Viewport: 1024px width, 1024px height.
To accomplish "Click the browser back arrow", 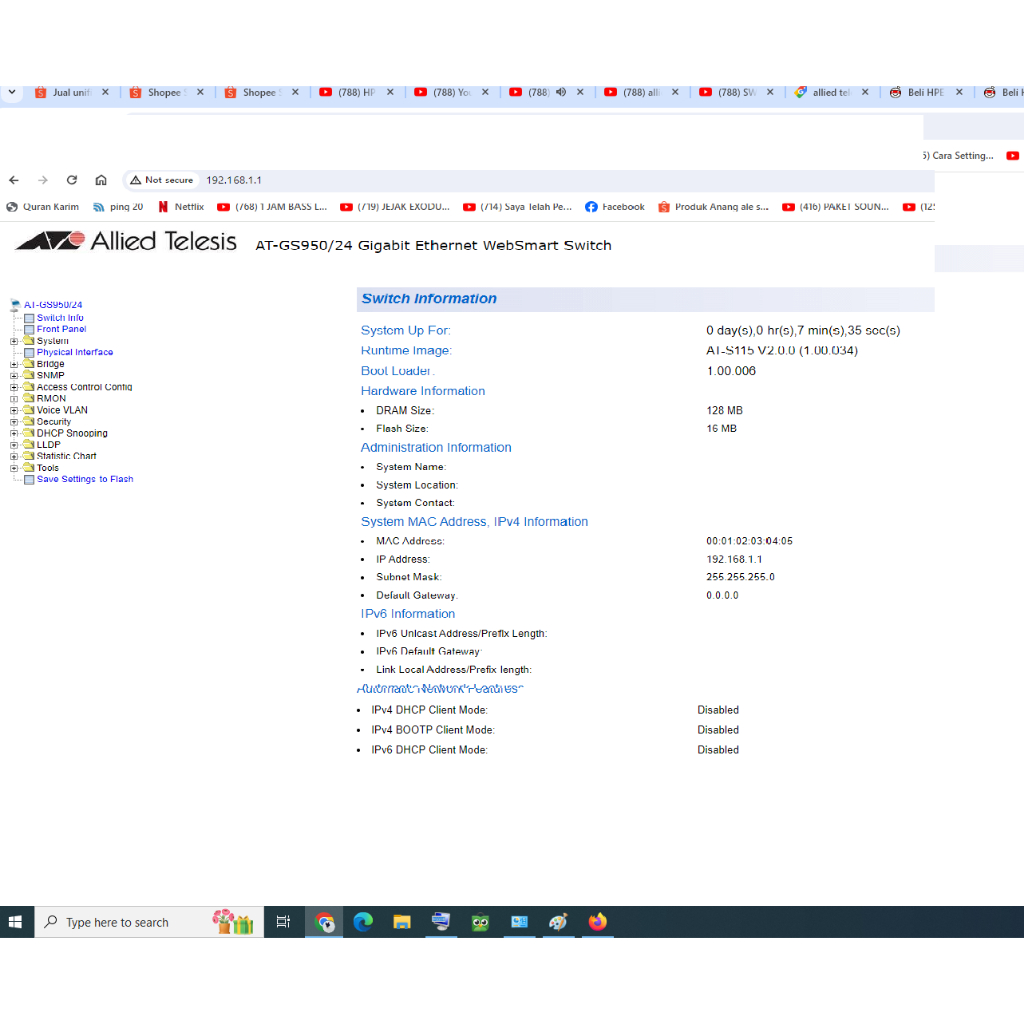I will coord(14,180).
